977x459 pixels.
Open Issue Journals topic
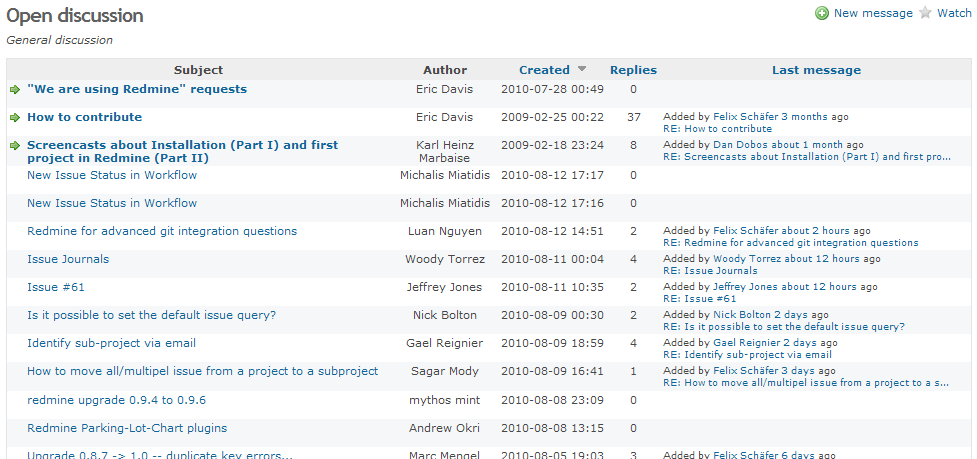coord(68,259)
